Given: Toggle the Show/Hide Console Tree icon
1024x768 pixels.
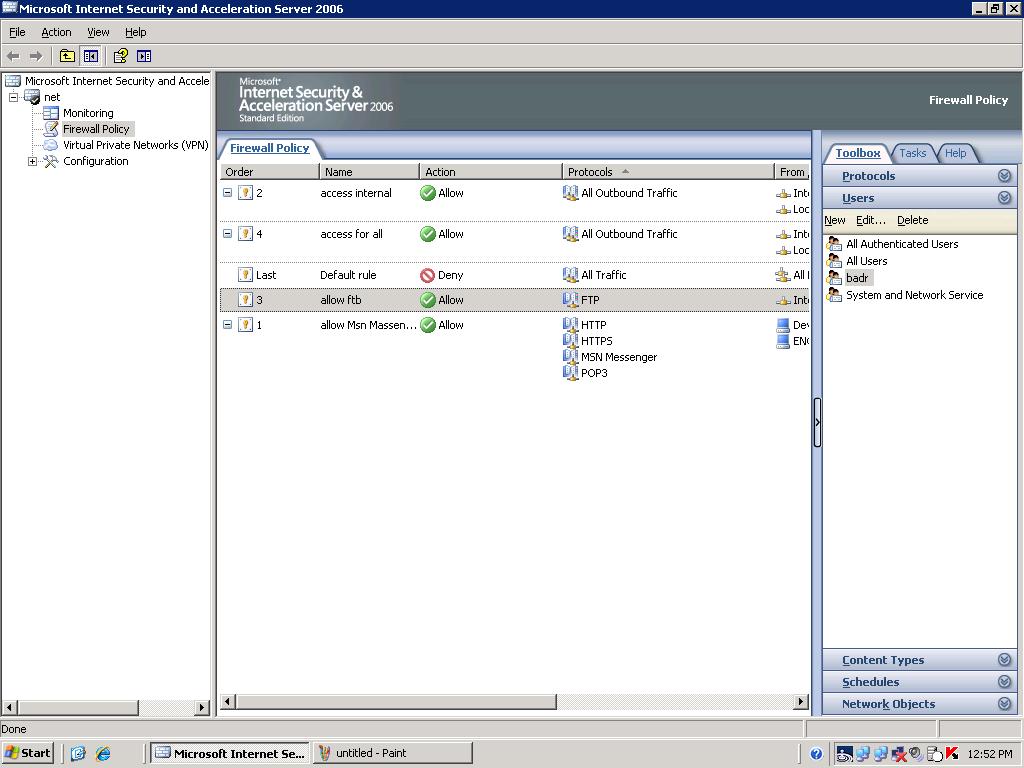Looking at the screenshot, I should click(91, 56).
